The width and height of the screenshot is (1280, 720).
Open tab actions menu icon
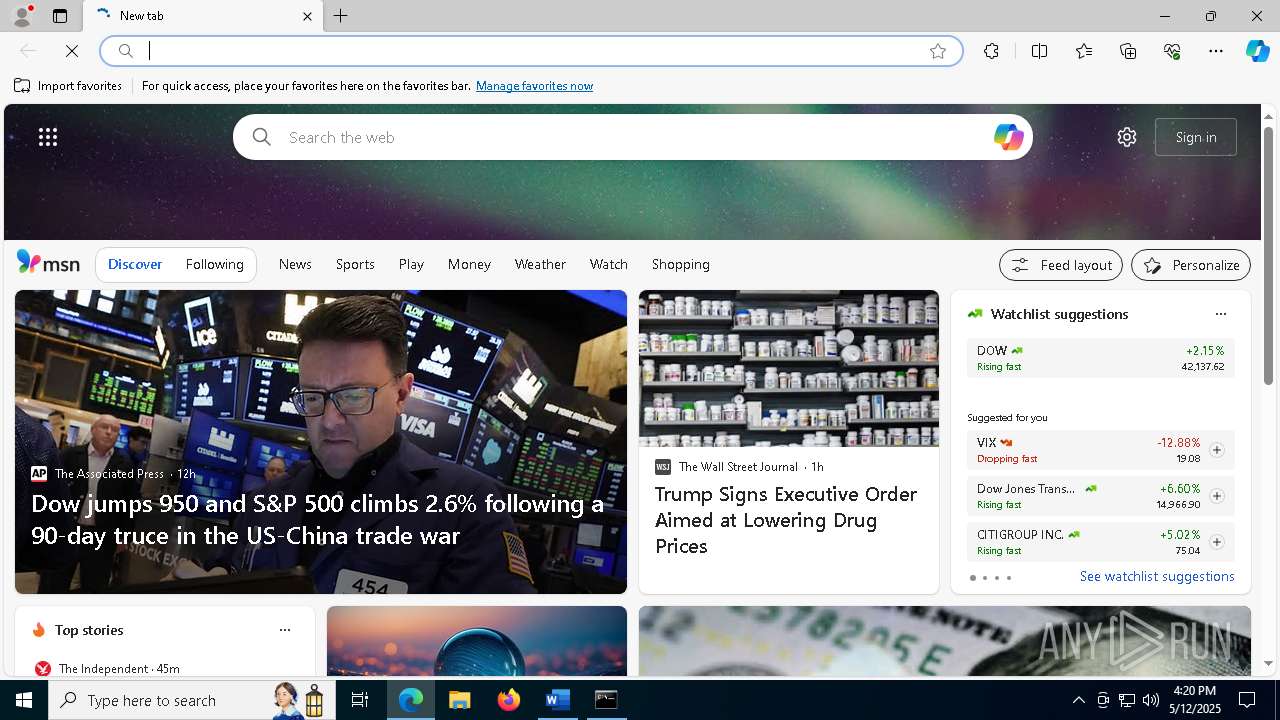60,16
